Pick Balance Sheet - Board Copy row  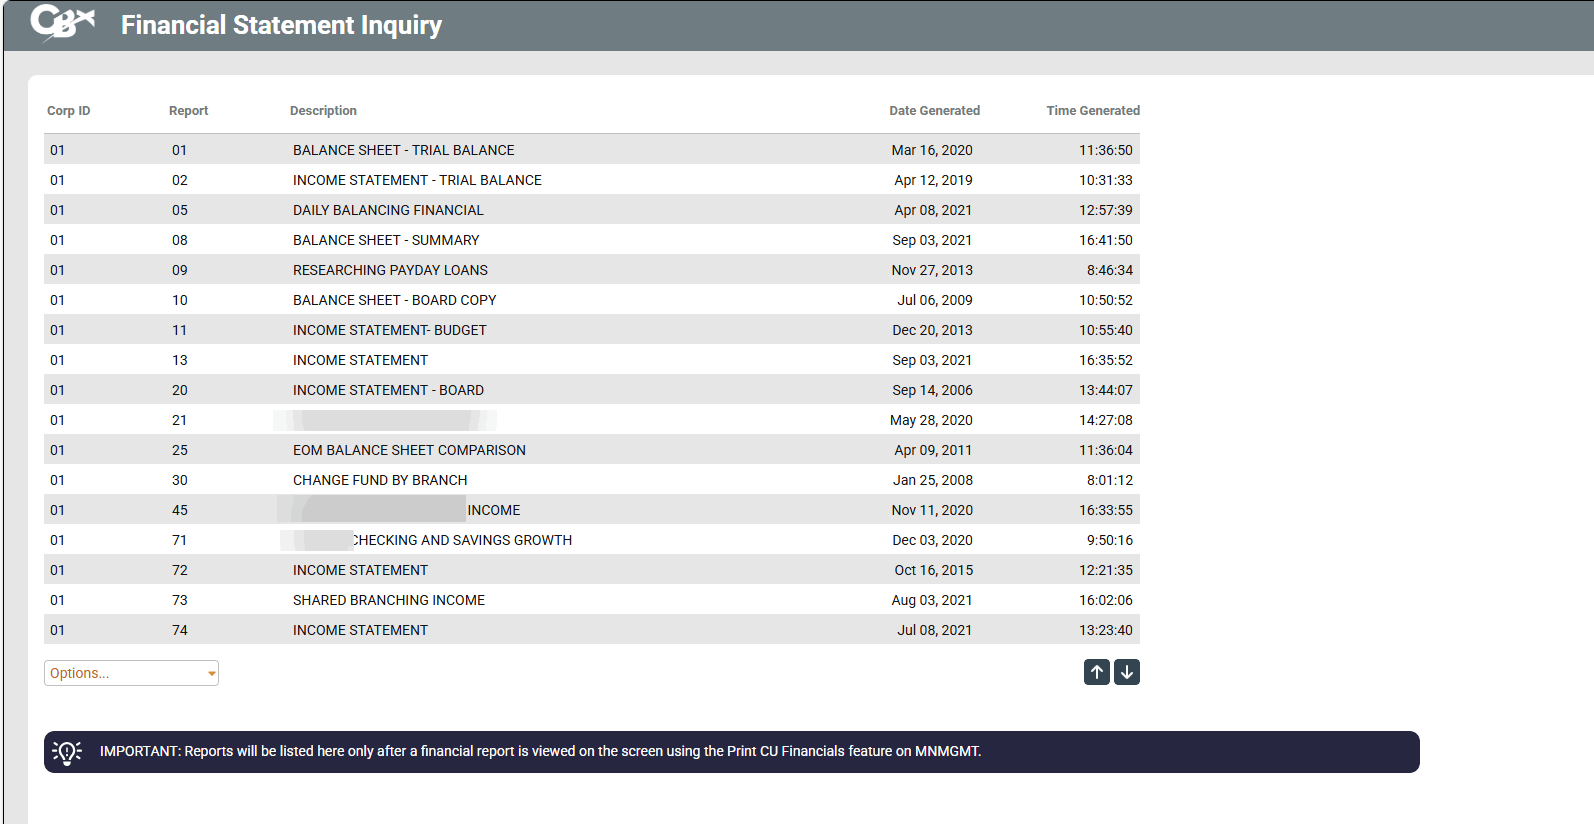pyautogui.click(x=394, y=300)
